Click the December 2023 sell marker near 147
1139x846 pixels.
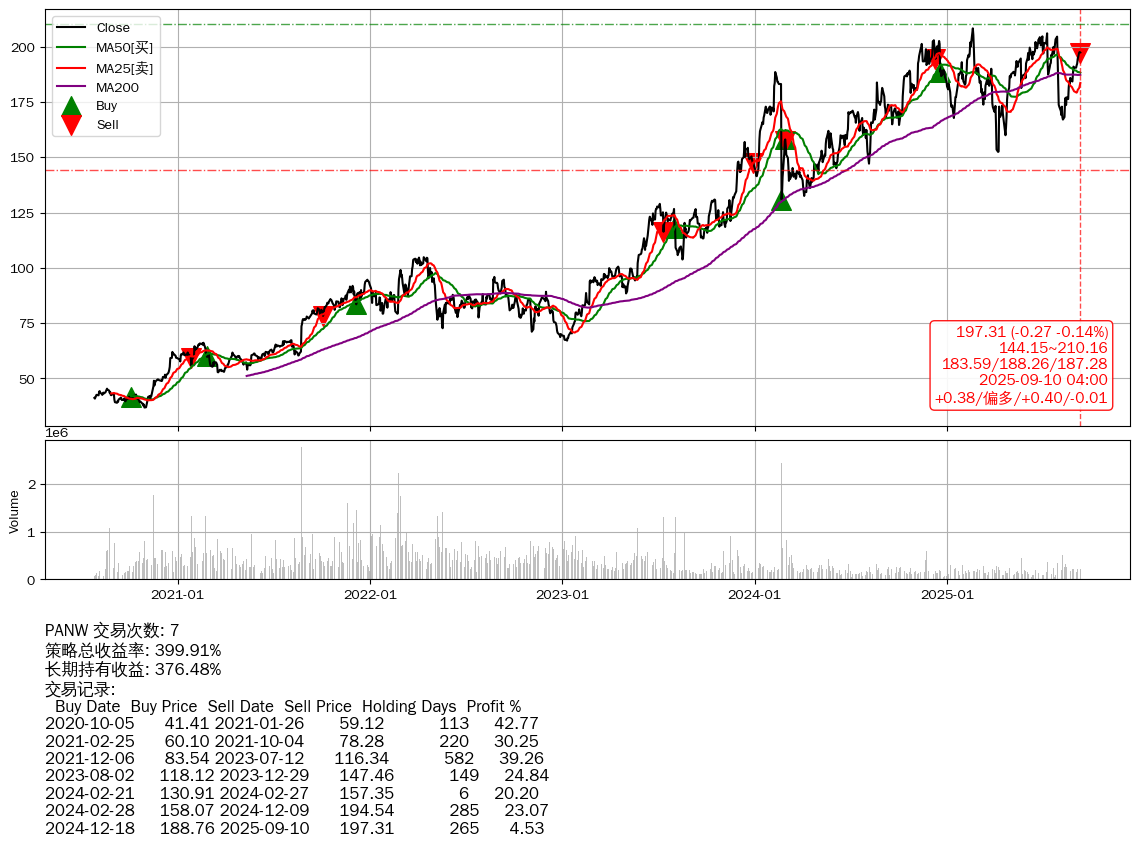(x=753, y=163)
